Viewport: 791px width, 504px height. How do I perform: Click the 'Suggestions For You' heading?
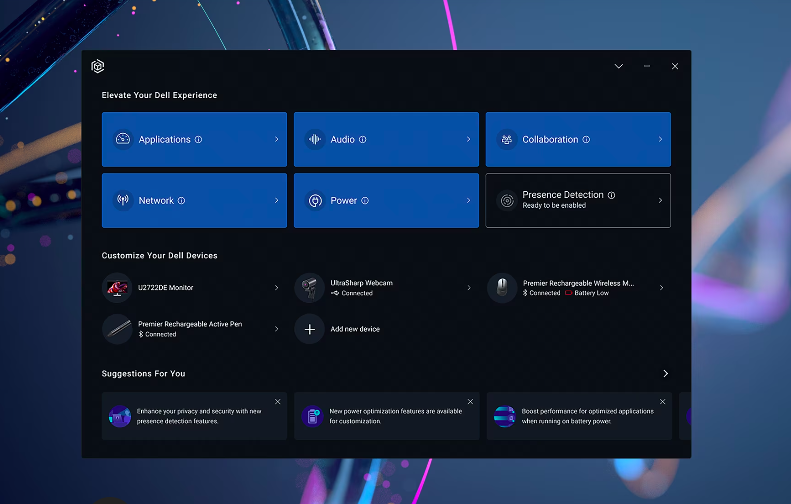coord(143,374)
